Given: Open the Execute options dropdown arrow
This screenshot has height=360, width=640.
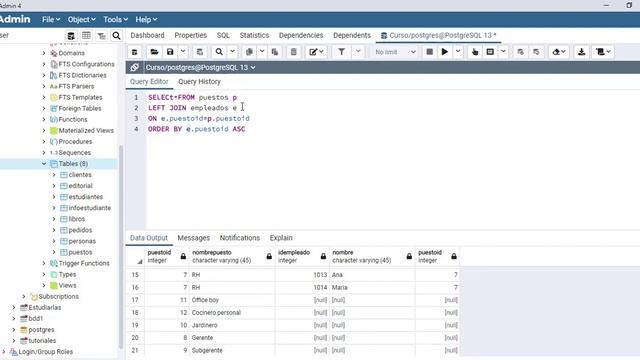Looking at the screenshot, I should point(458,52).
